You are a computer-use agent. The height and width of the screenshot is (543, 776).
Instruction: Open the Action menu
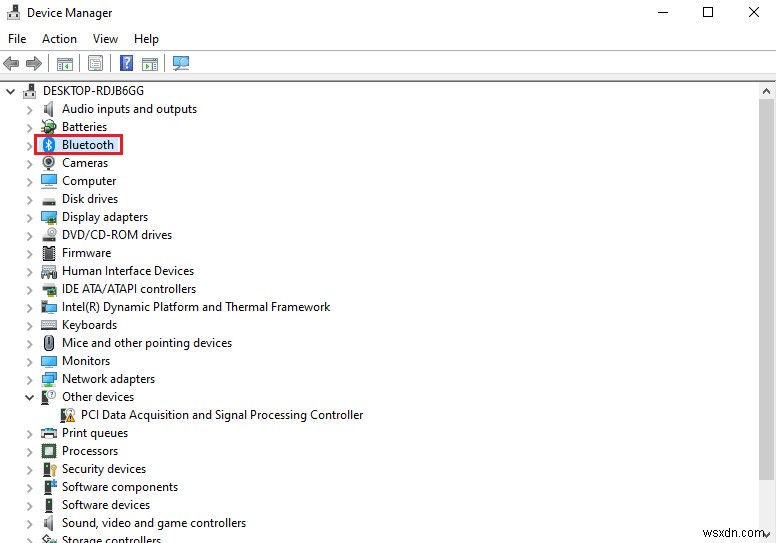pos(59,39)
